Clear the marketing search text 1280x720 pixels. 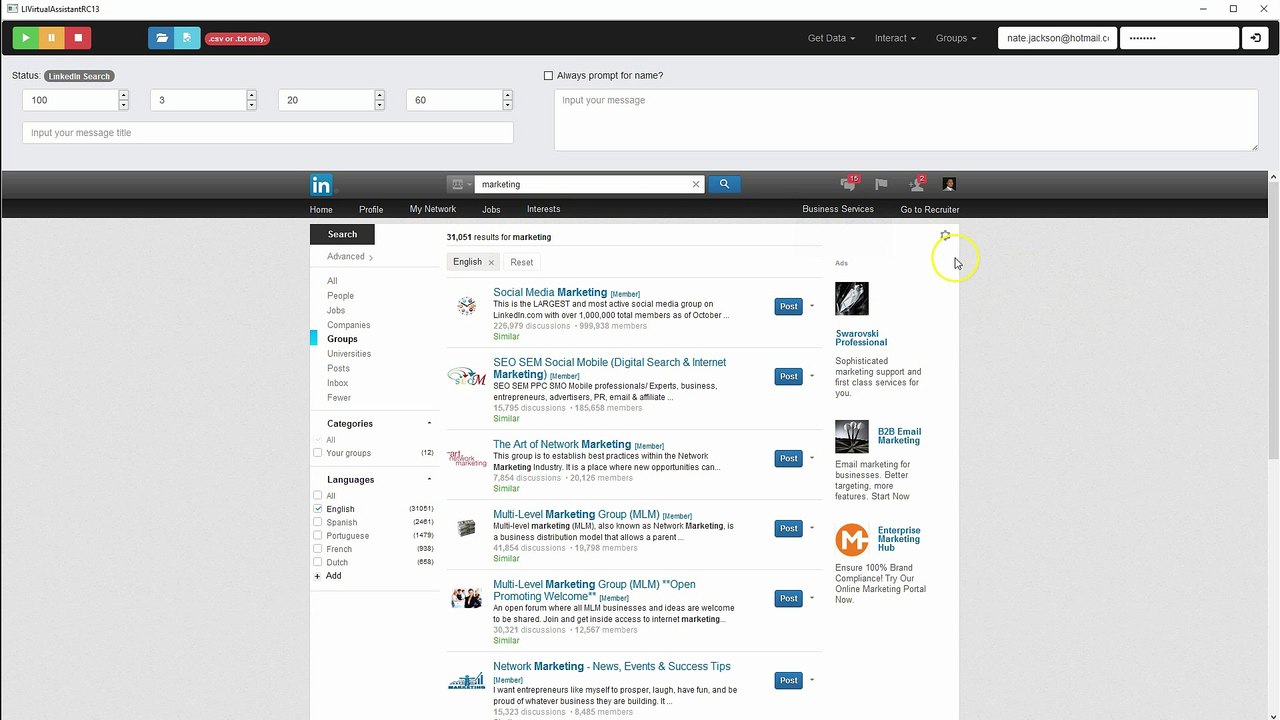696,184
